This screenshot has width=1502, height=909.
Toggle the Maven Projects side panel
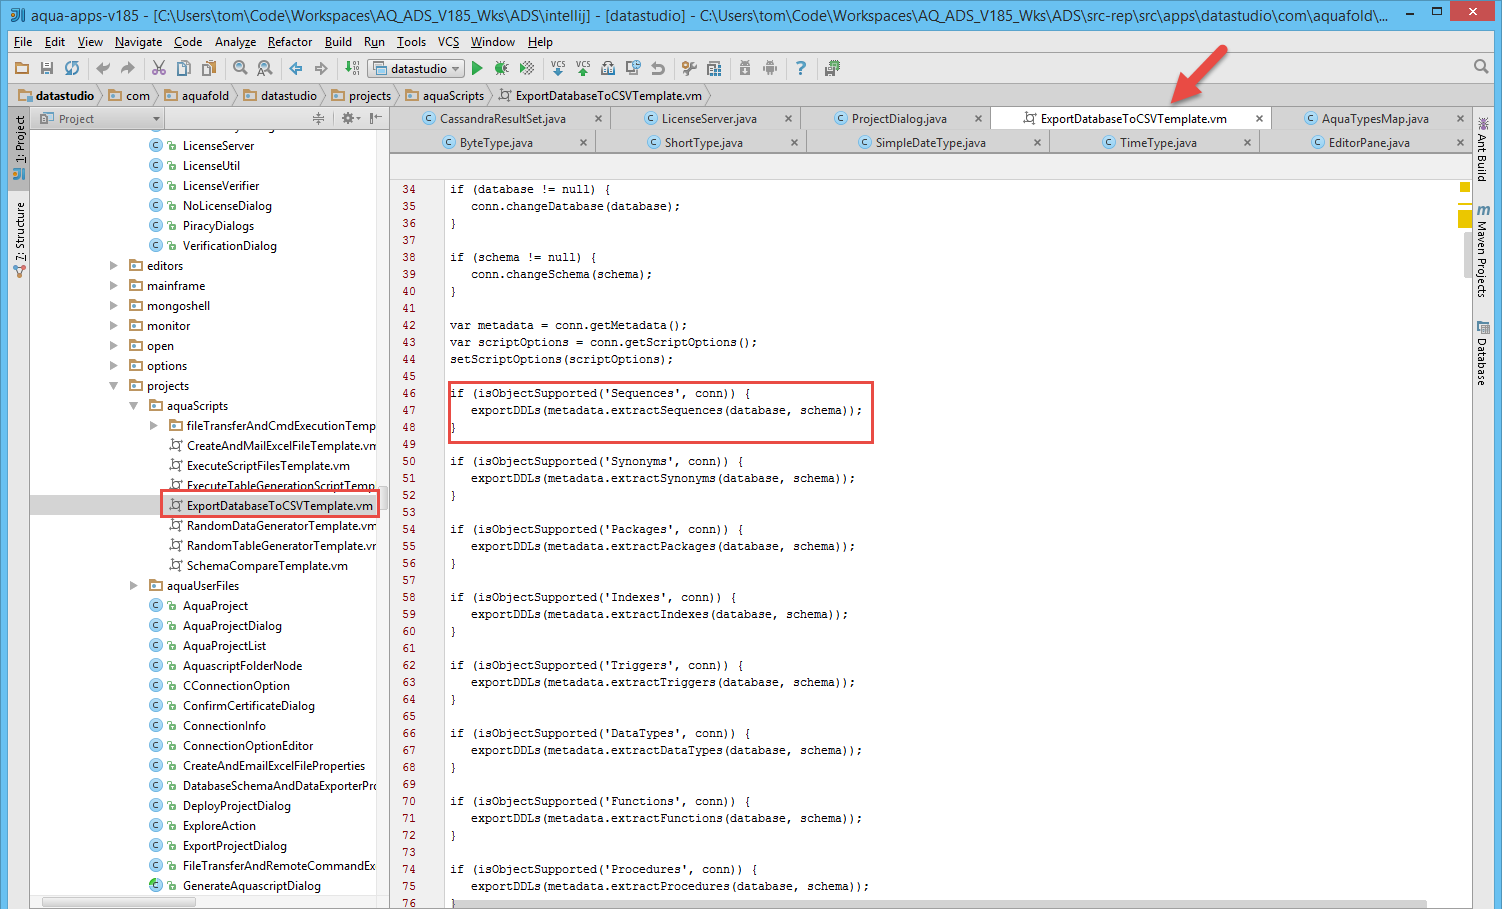[x=1482, y=251]
